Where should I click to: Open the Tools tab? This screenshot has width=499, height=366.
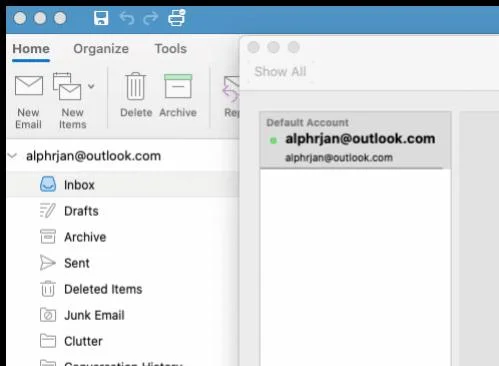coord(171,49)
